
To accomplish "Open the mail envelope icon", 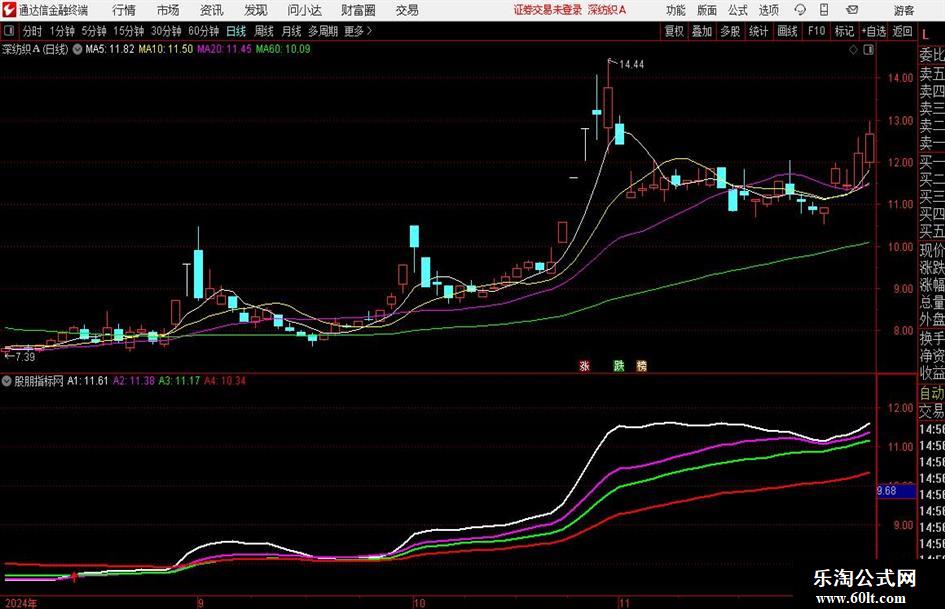I will point(852,10).
